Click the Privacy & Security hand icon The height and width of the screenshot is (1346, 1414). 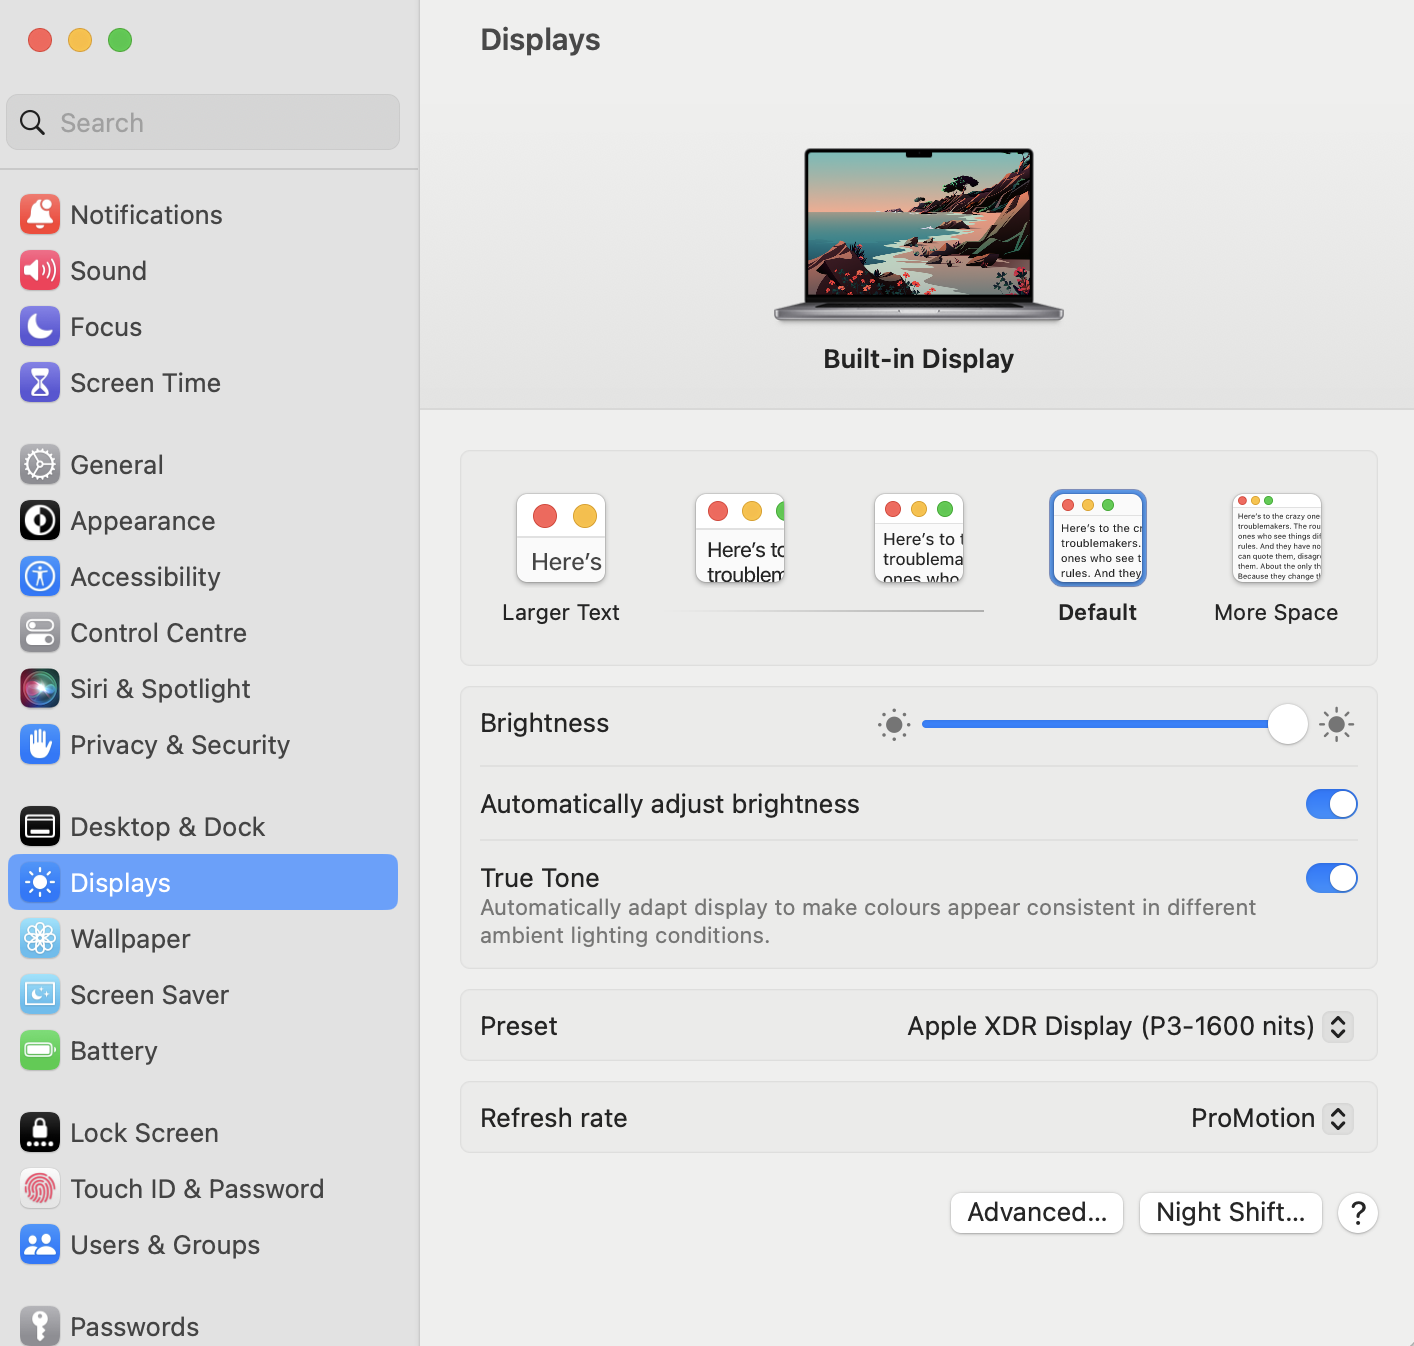point(40,745)
